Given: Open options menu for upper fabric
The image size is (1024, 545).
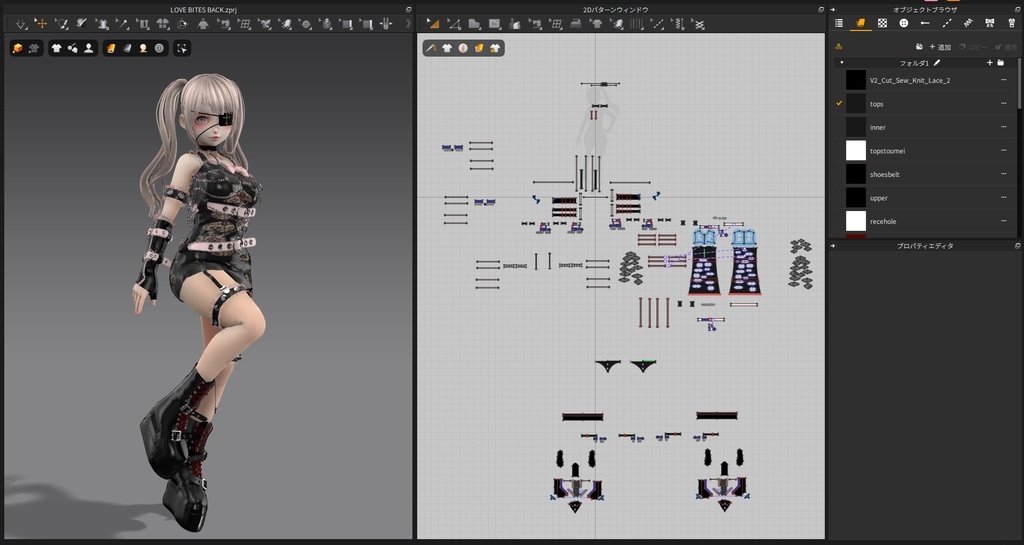Looking at the screenshot, I should [x=1004, y=198].
